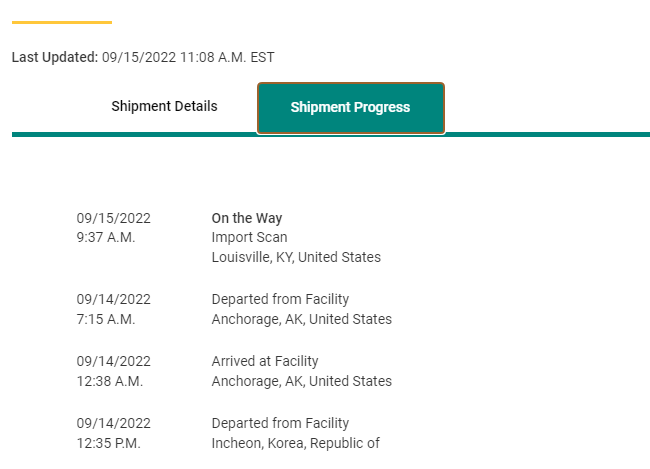650x469 pixels.
Task: Click the Anchorage location under Arrived at Facility
Action: [301, 381]
